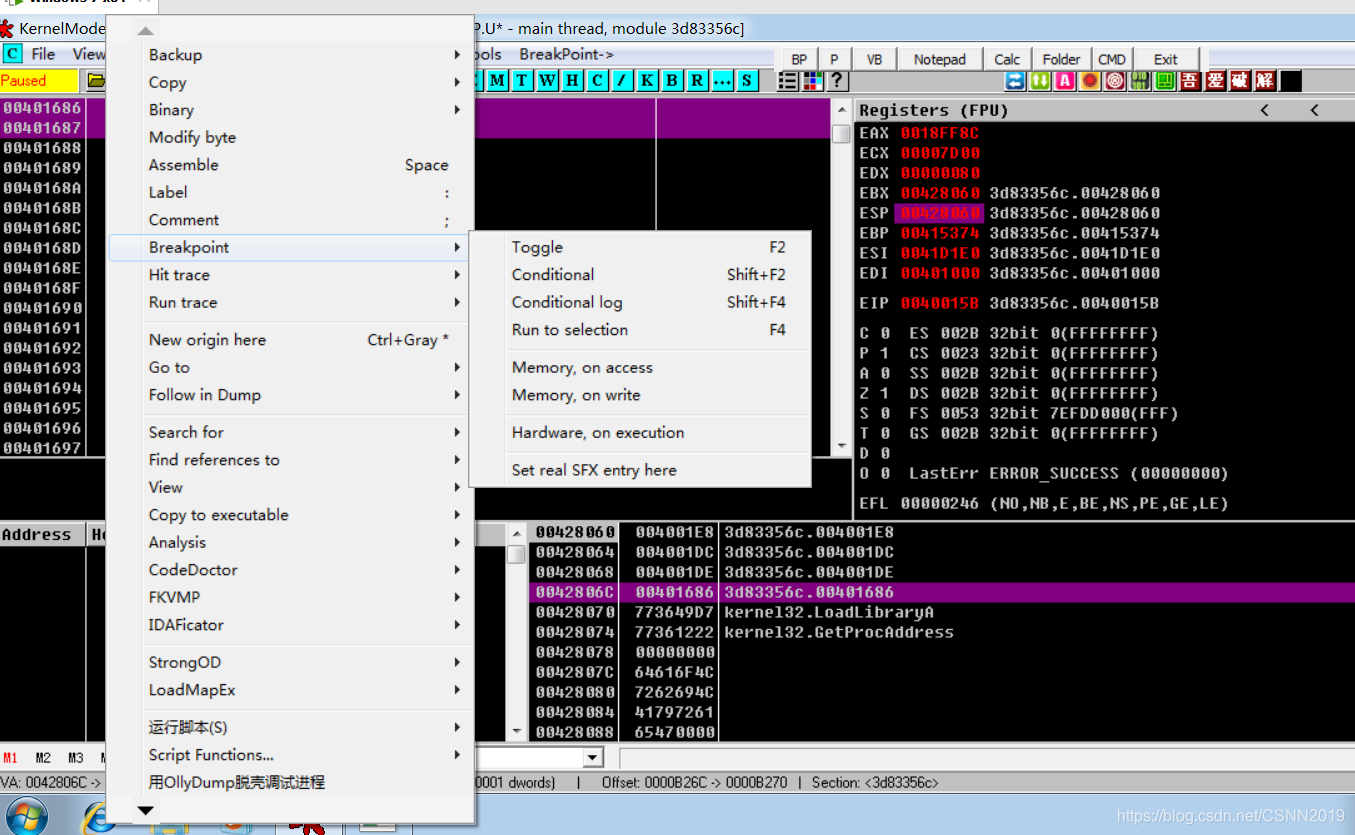Click the green up-down arrows plugin icon

click(x=1040, y=81)
